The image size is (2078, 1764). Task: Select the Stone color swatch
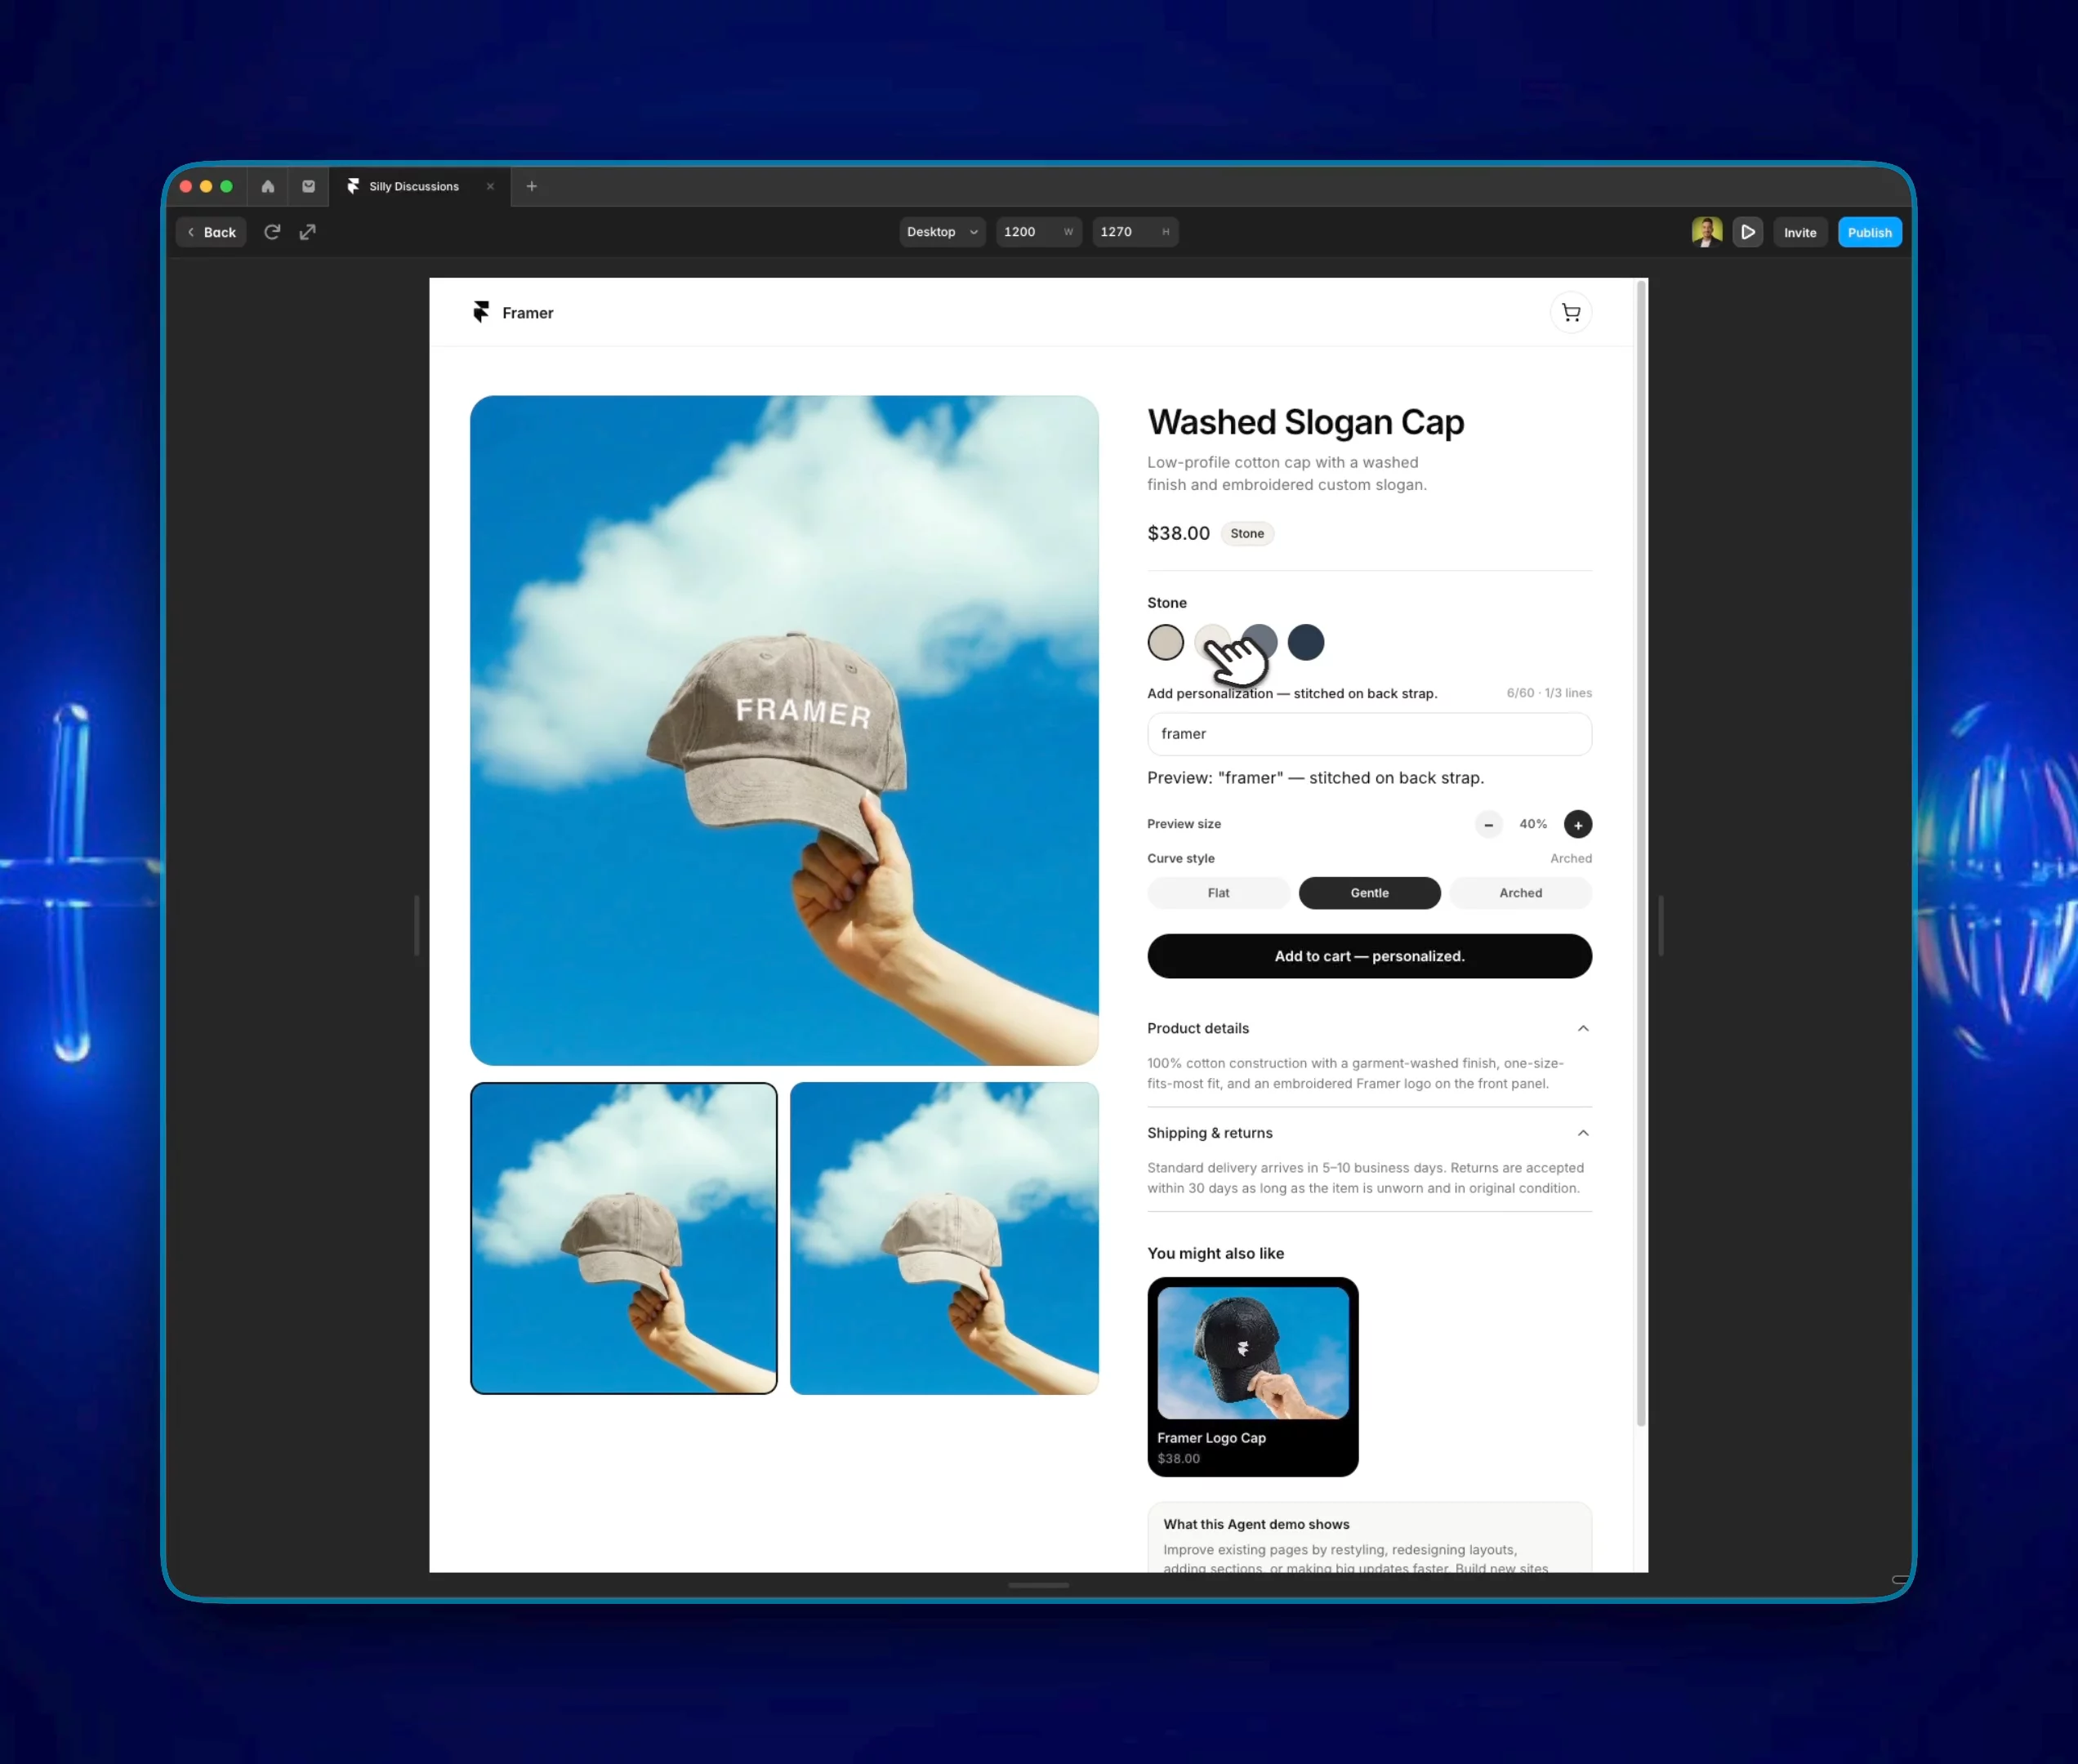[1166, 642]
